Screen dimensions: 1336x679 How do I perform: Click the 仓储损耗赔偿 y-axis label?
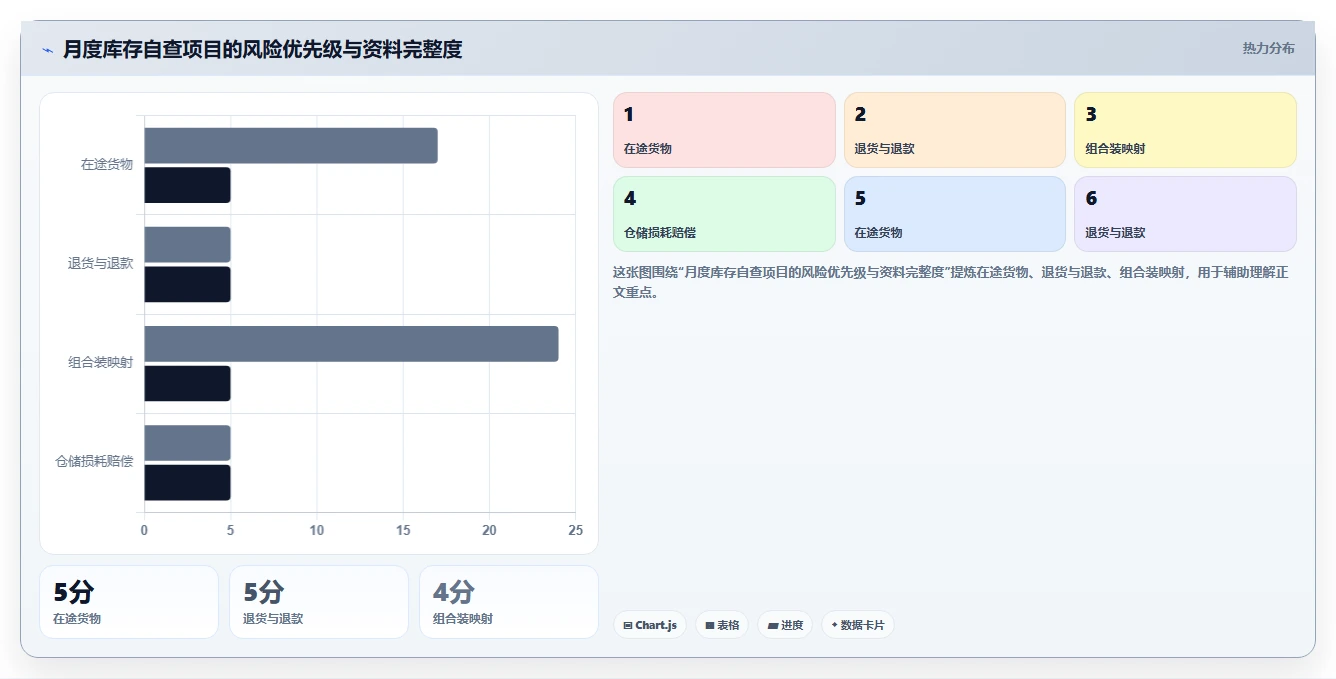[x=94, y=462]
